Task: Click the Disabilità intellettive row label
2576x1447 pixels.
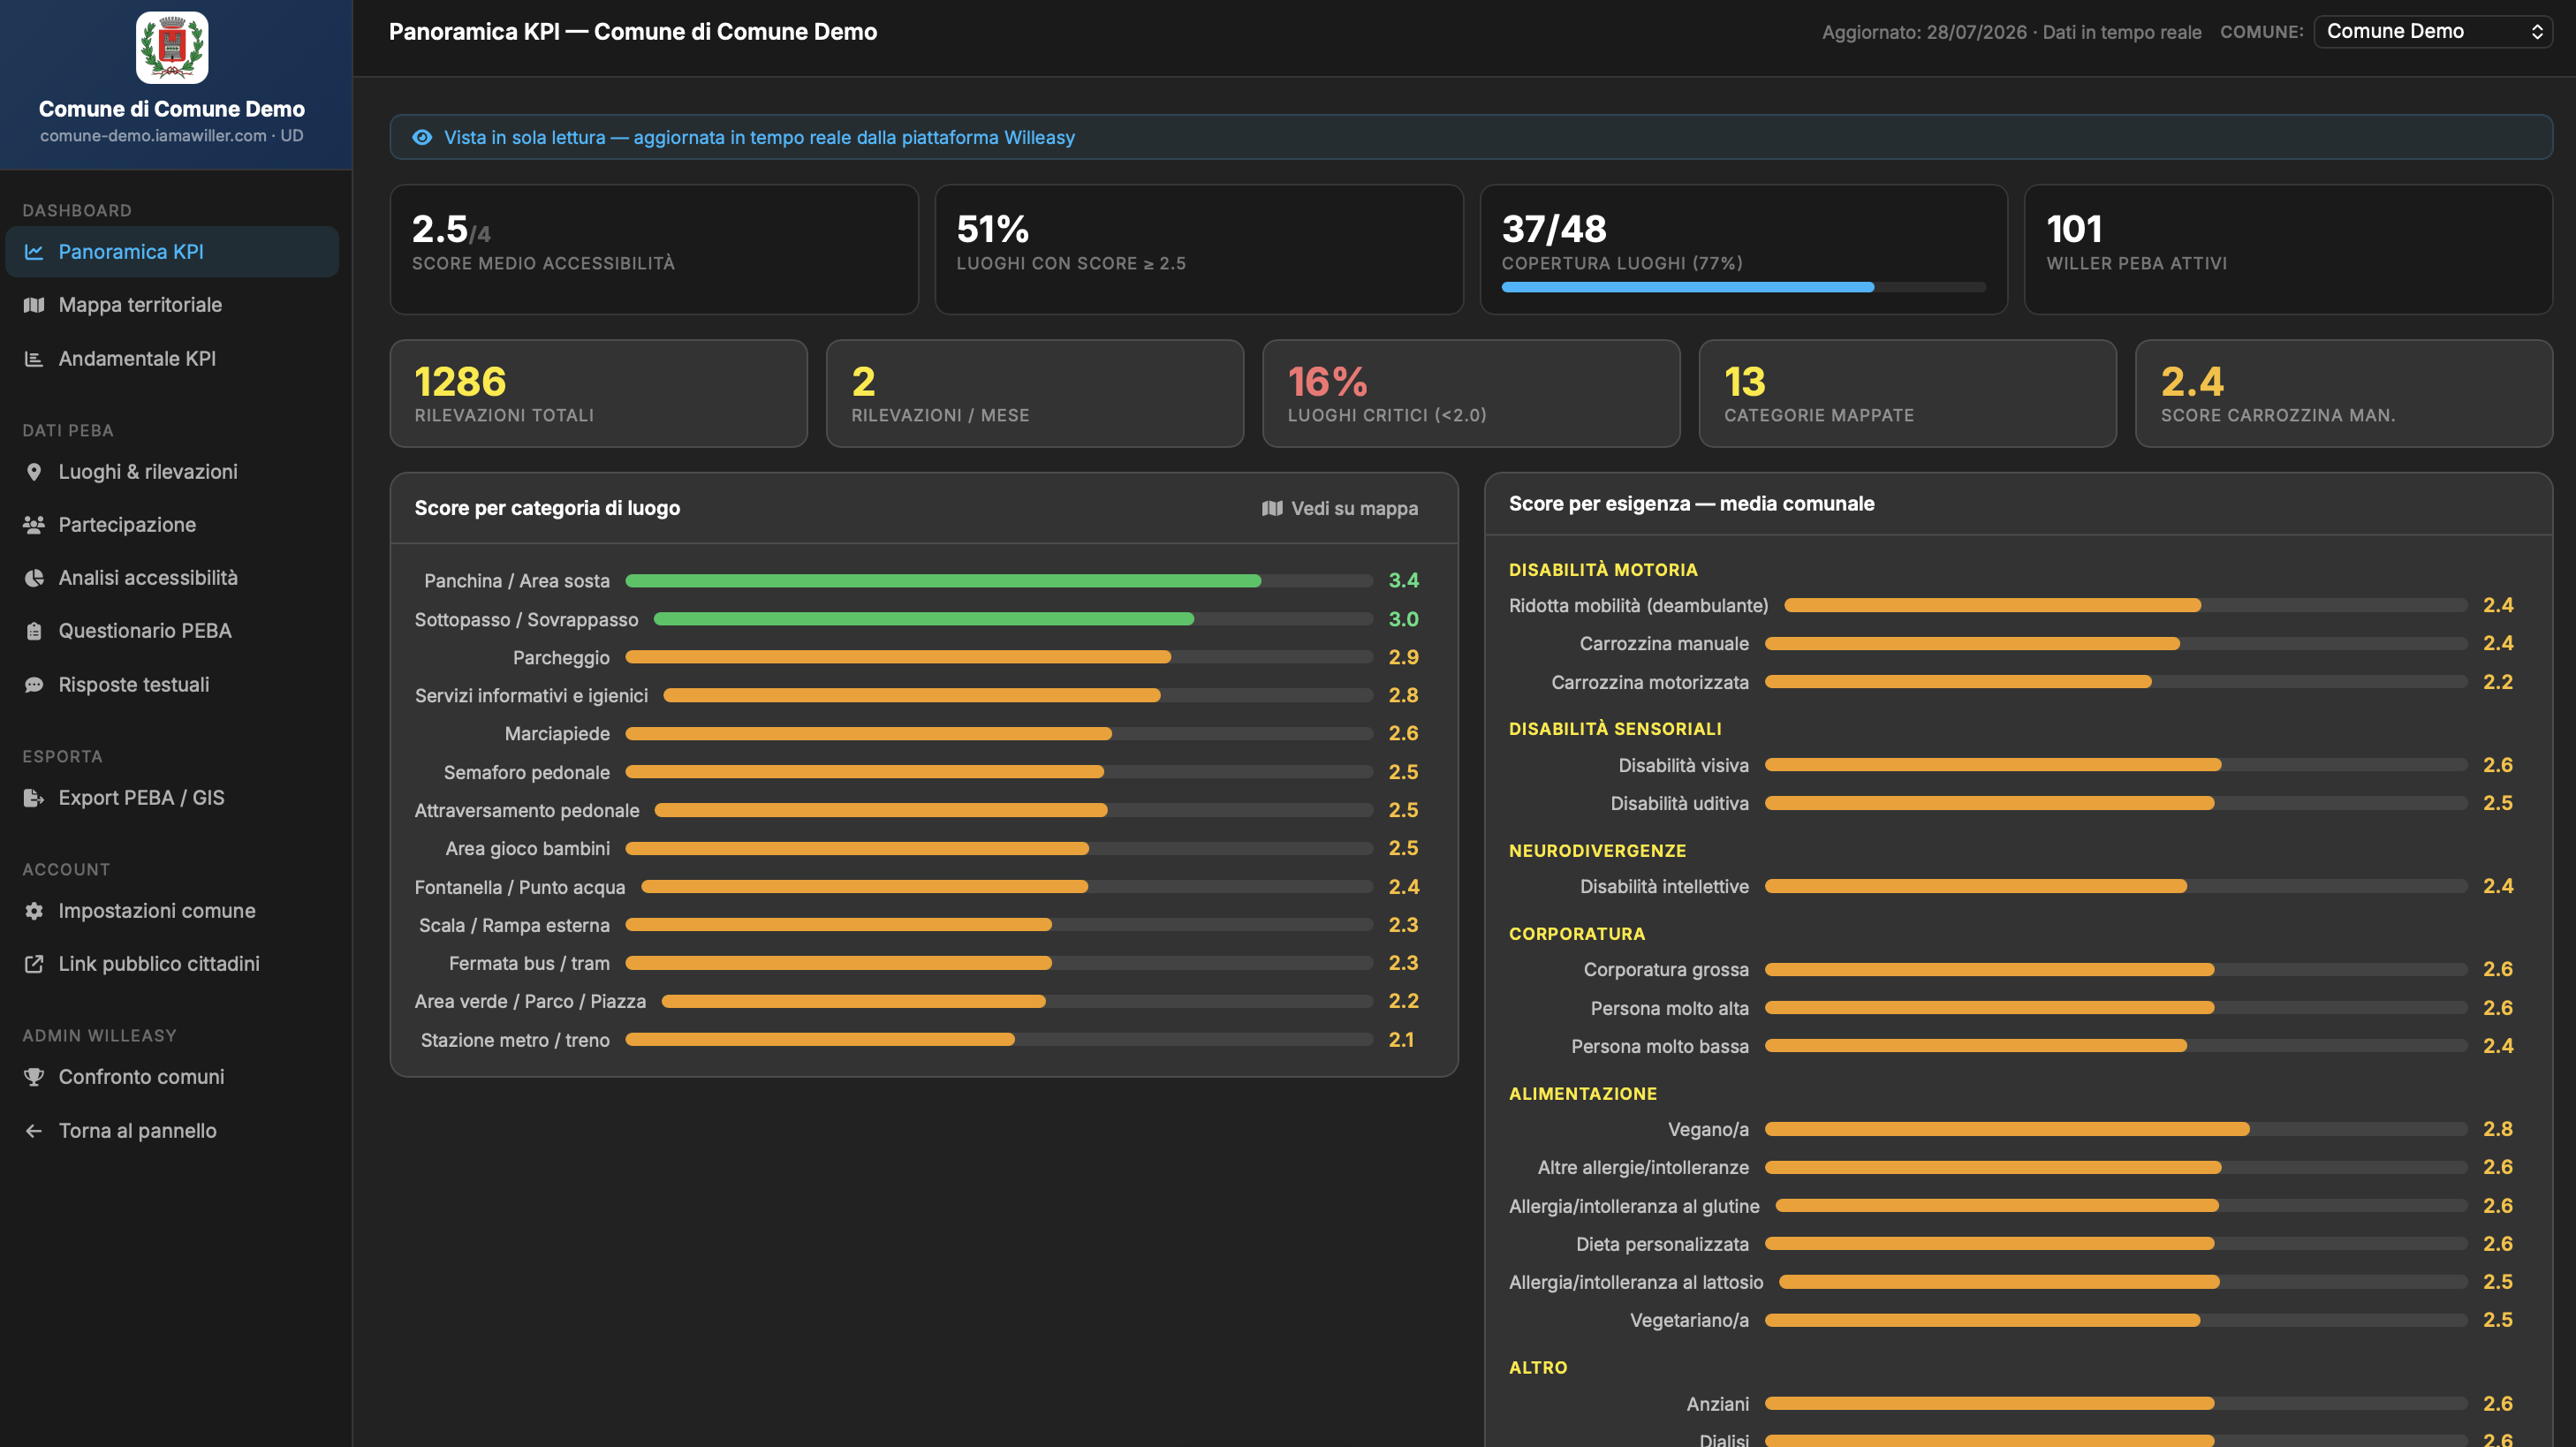Action: [1664, 886]
